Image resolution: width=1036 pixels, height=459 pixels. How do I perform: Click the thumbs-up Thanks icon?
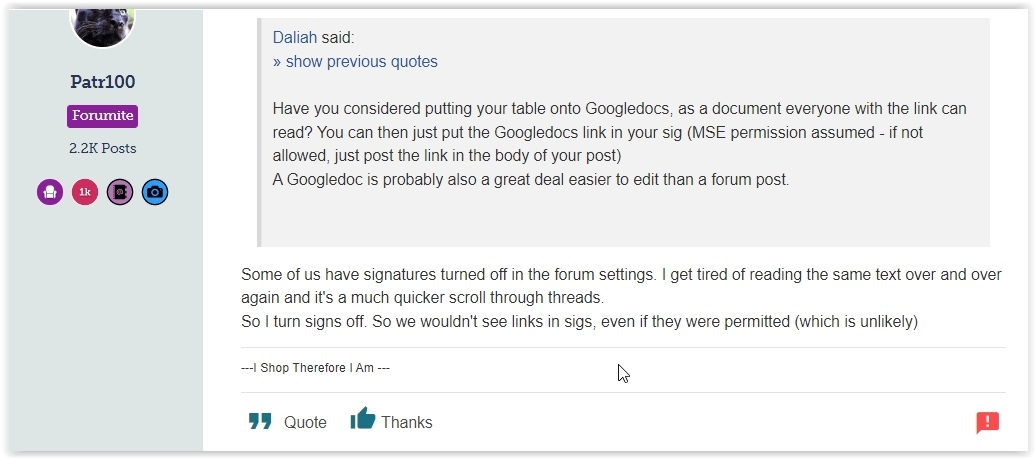tap(363, 419)
